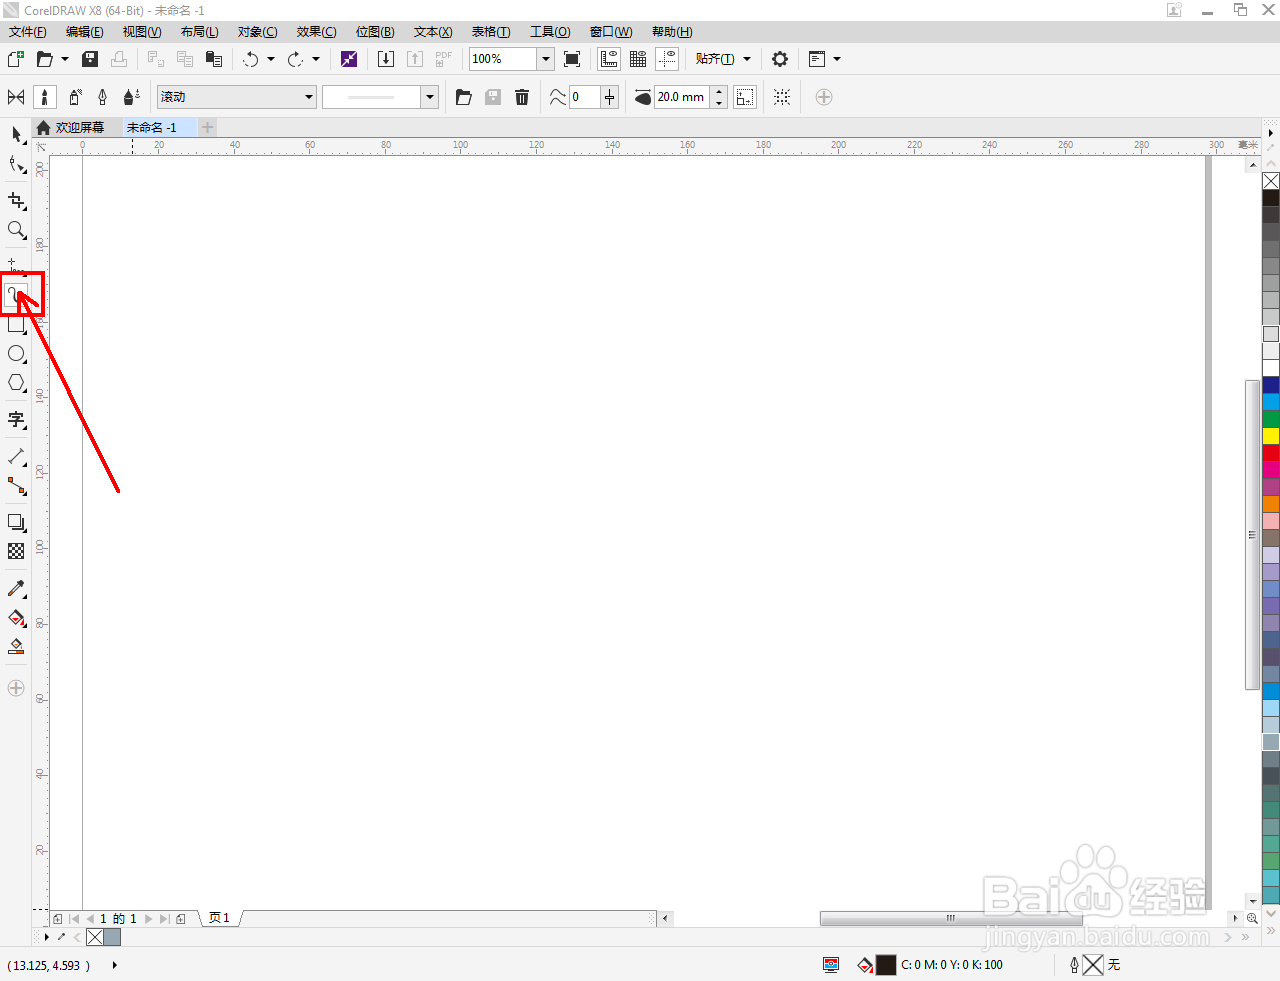Browse brush stroke folder in property bar

(463, 97)
